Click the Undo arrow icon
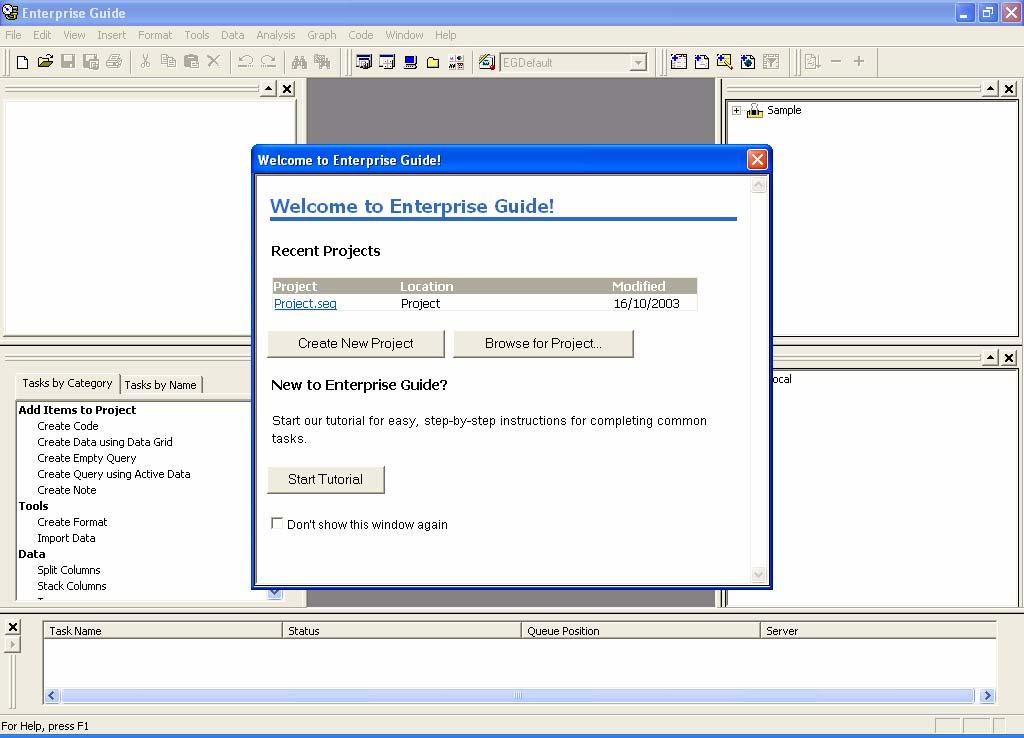Viewport: 1024px width, 738px height. click(246, 62)
